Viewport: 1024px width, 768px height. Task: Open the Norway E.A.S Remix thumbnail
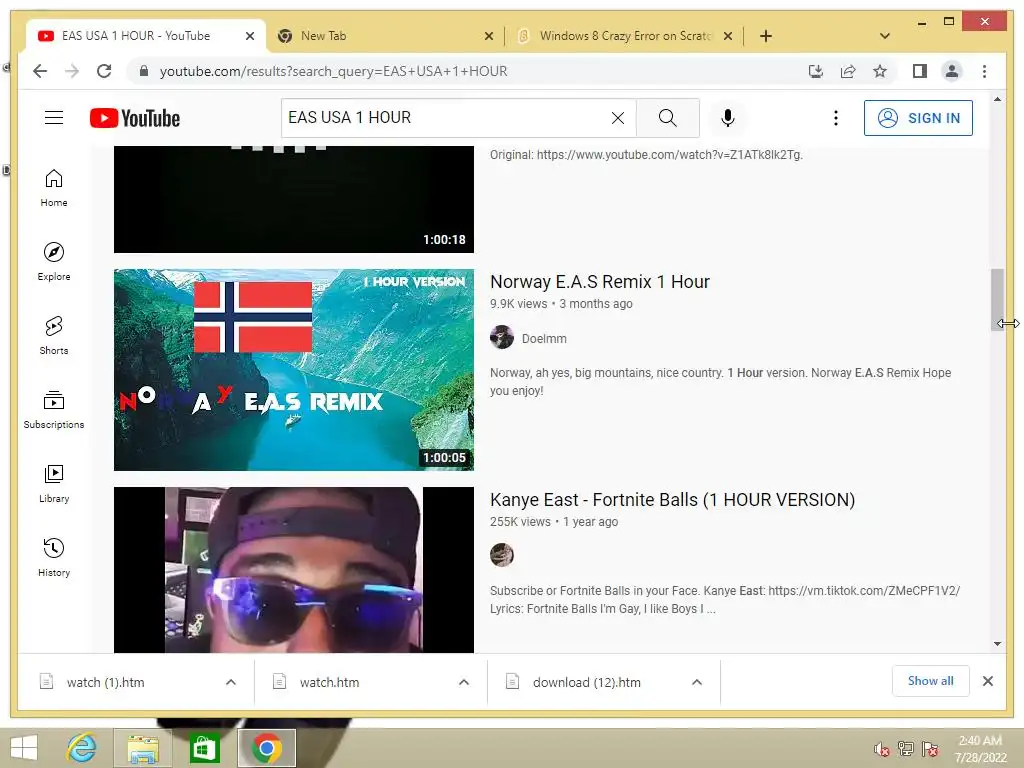[x=294, y=370]
